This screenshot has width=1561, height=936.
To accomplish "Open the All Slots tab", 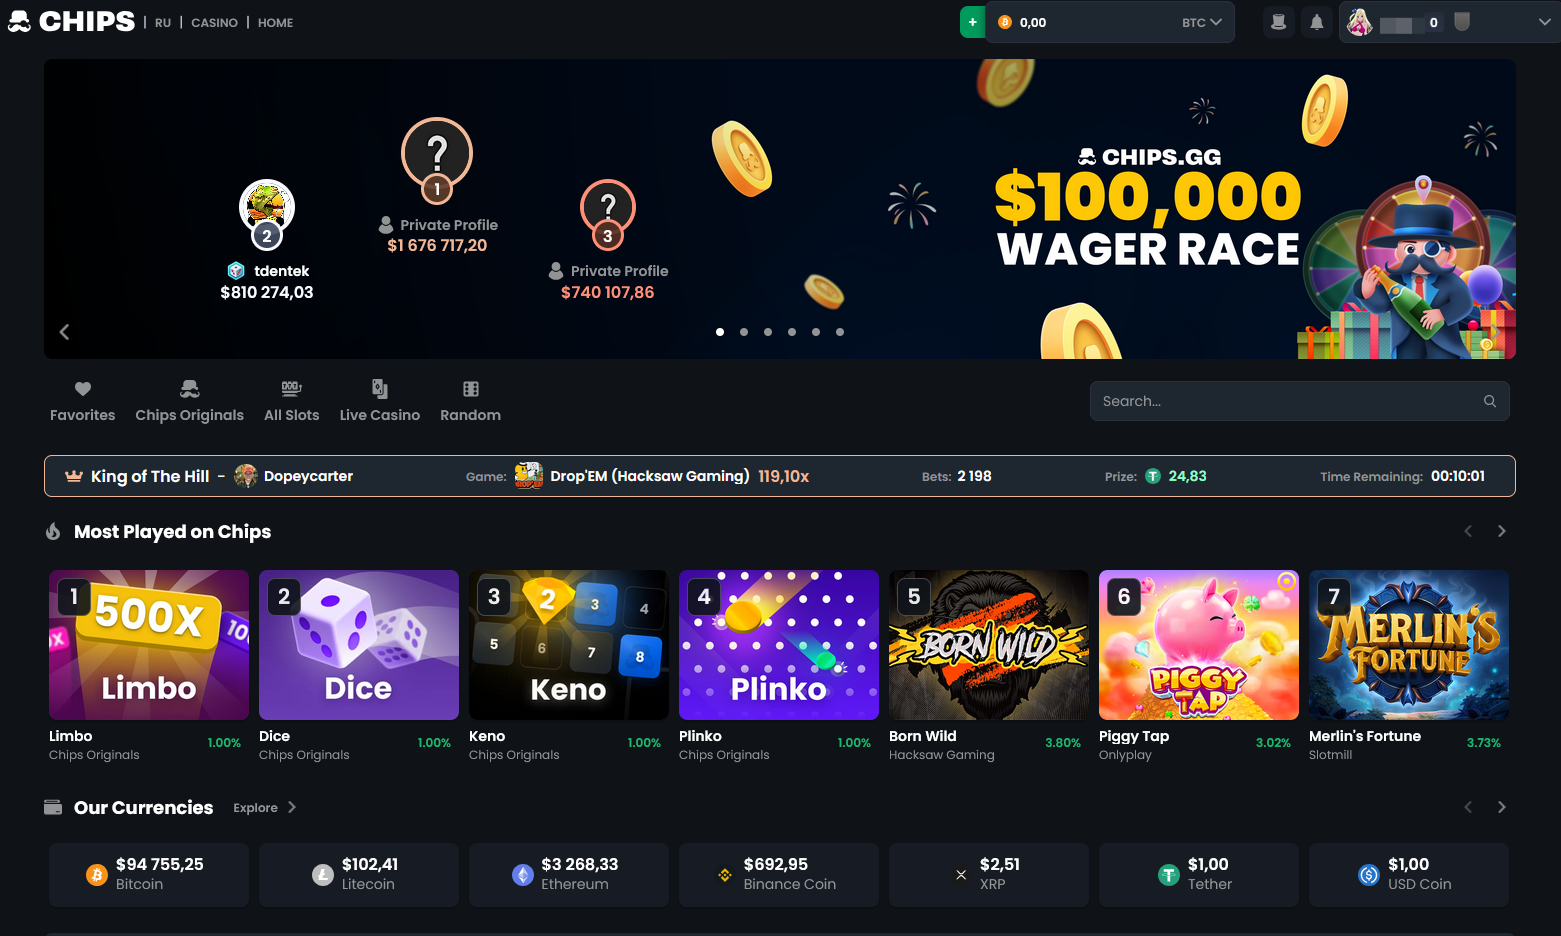I will (292, 401).
